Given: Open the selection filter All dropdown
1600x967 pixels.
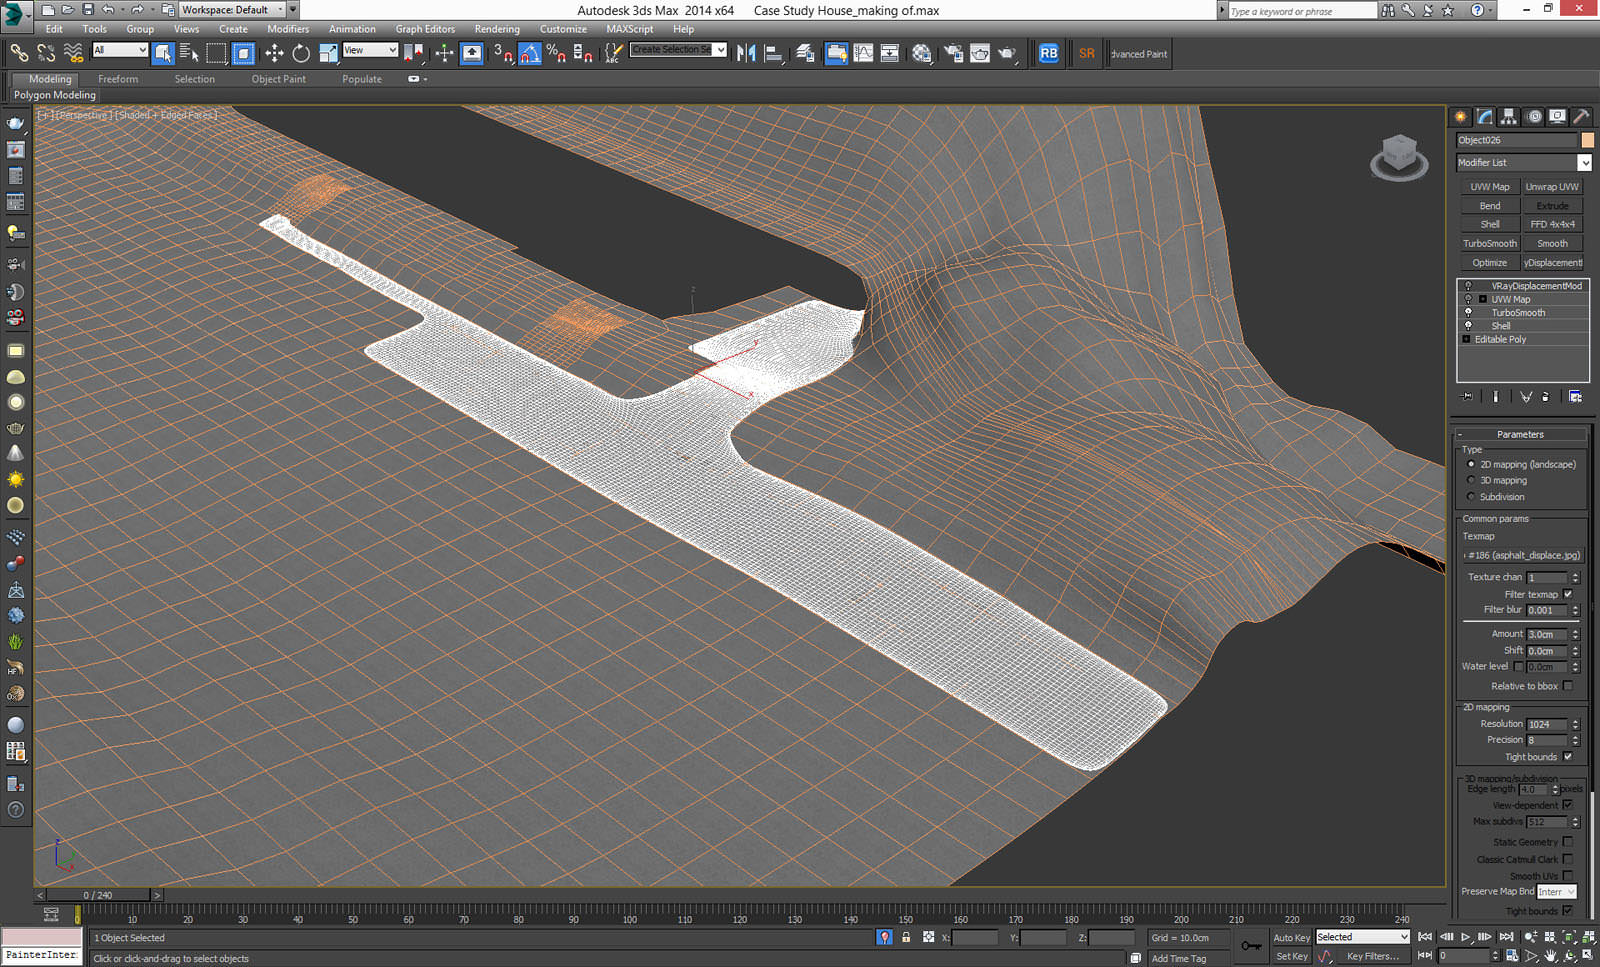Looking at the screenshot, I should pyautogui.click(x=120, y=50).
